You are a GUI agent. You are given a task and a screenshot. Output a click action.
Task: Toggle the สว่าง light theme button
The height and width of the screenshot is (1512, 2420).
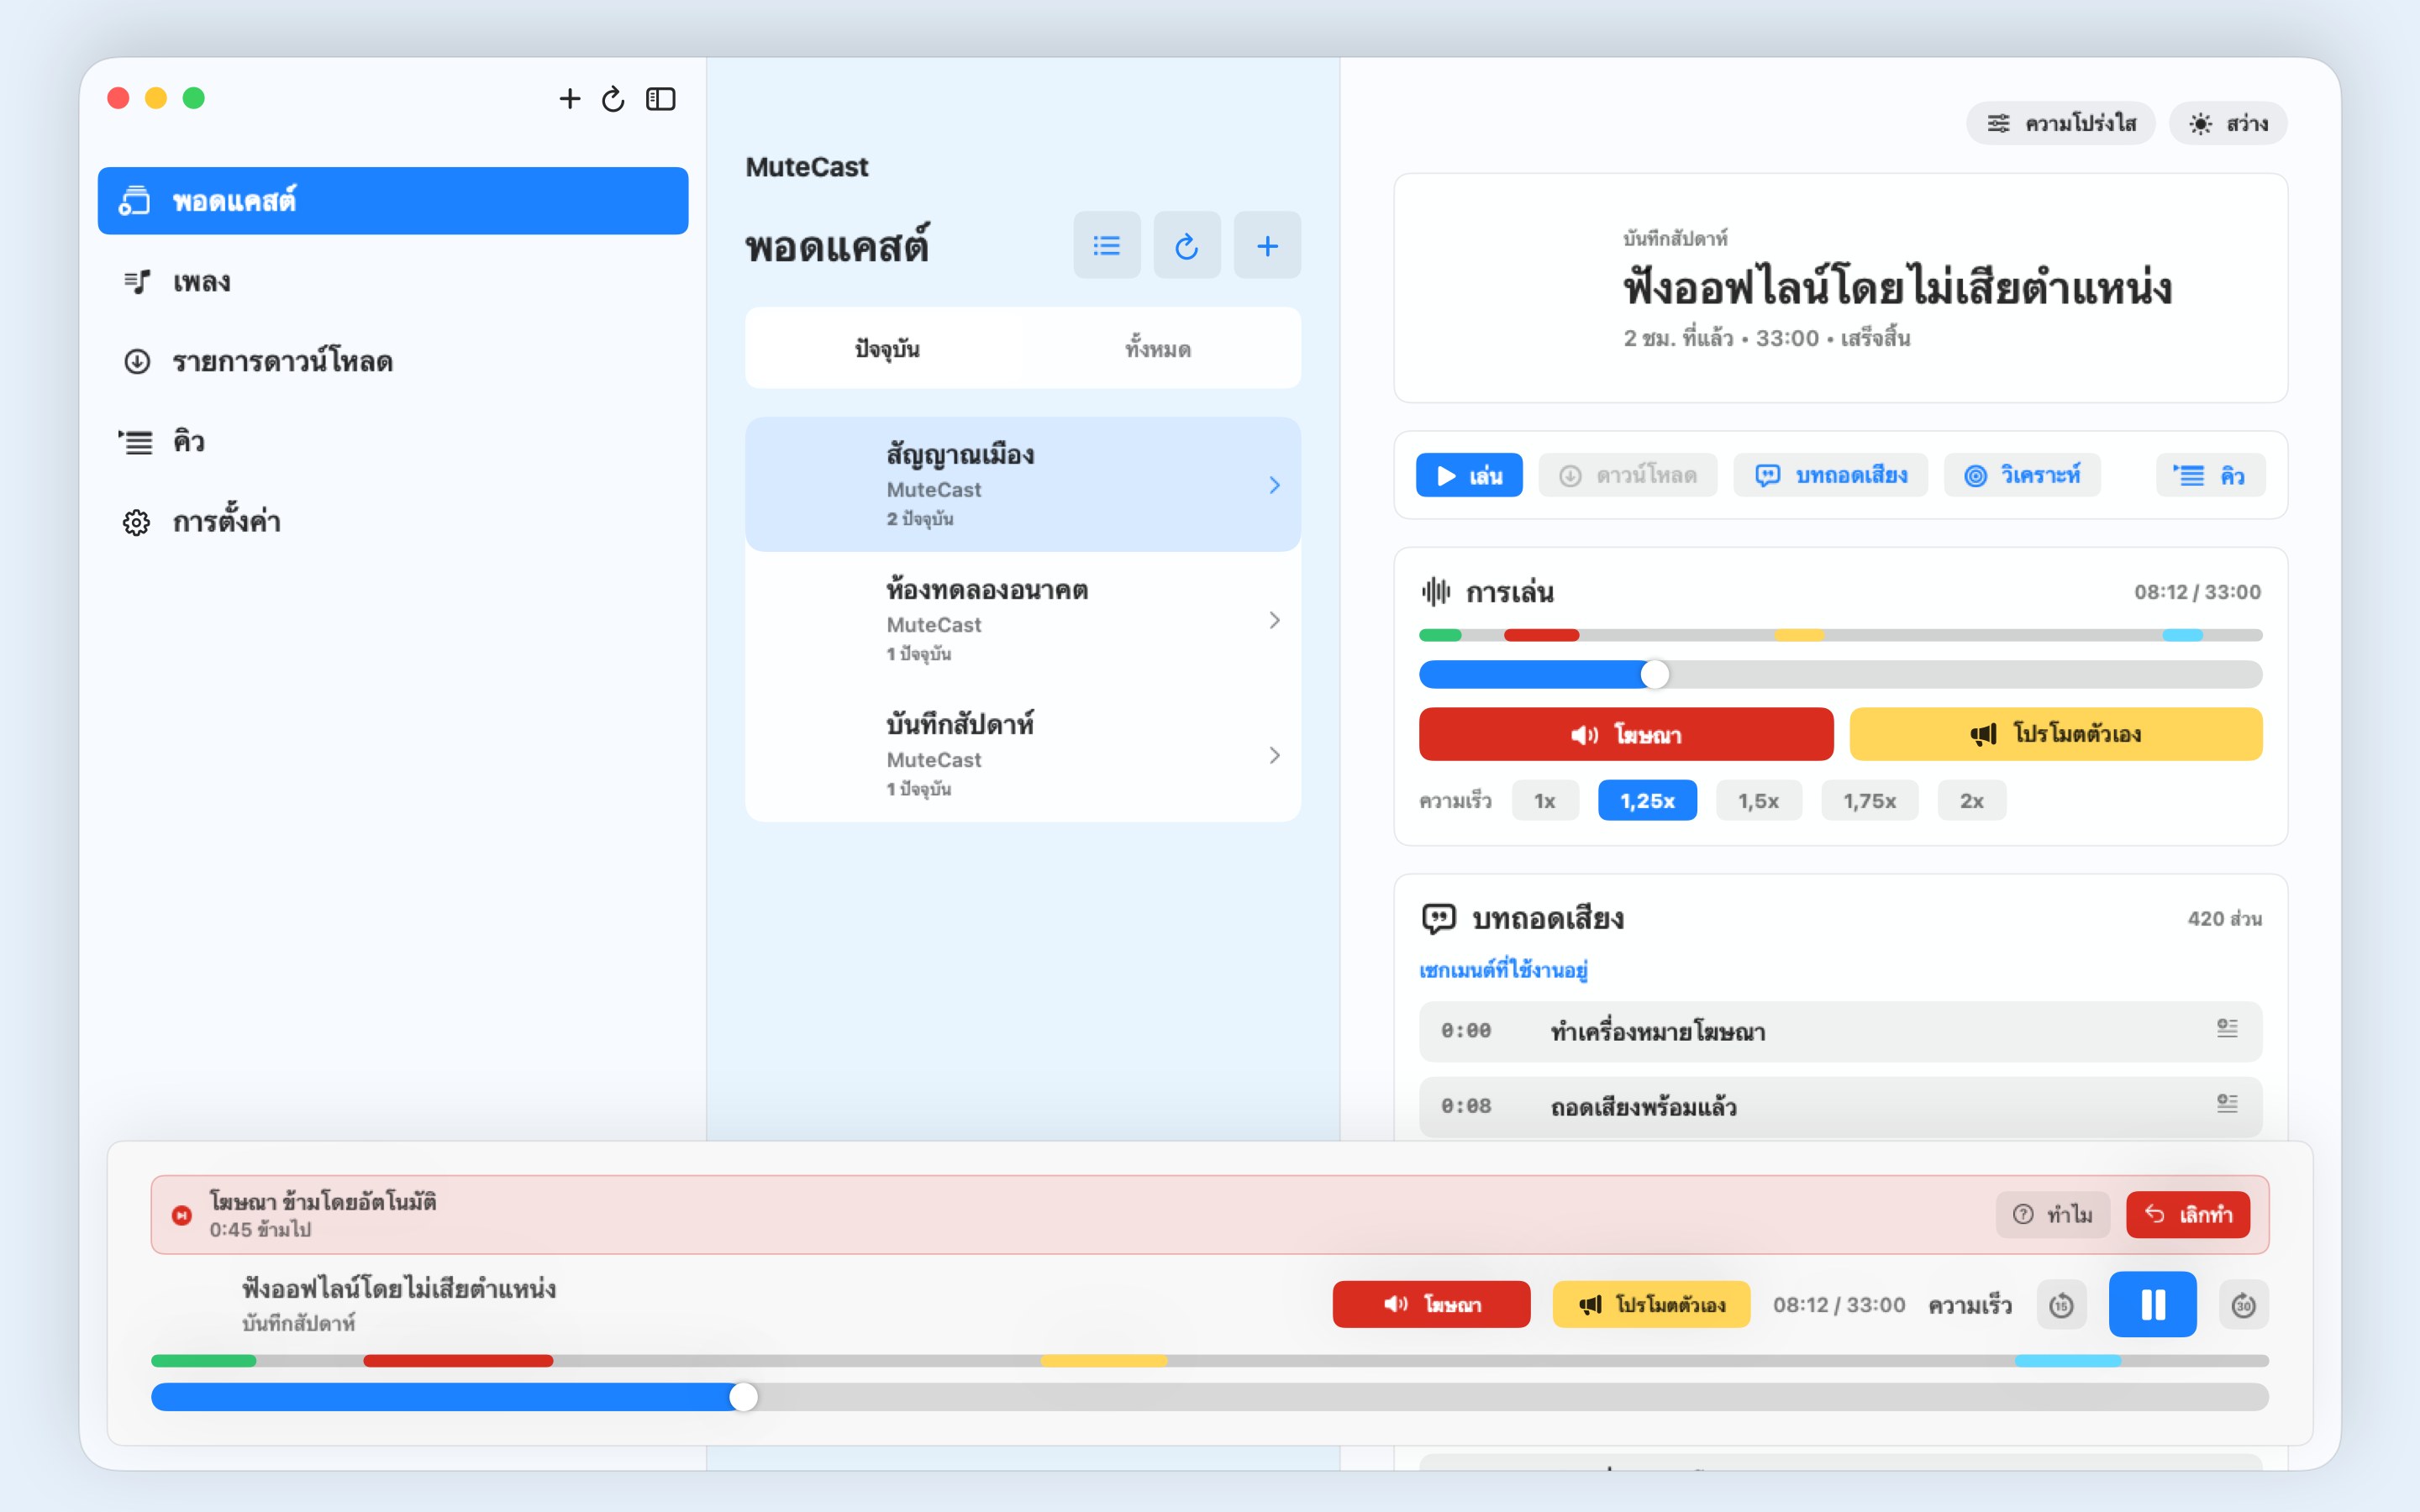2227,123
